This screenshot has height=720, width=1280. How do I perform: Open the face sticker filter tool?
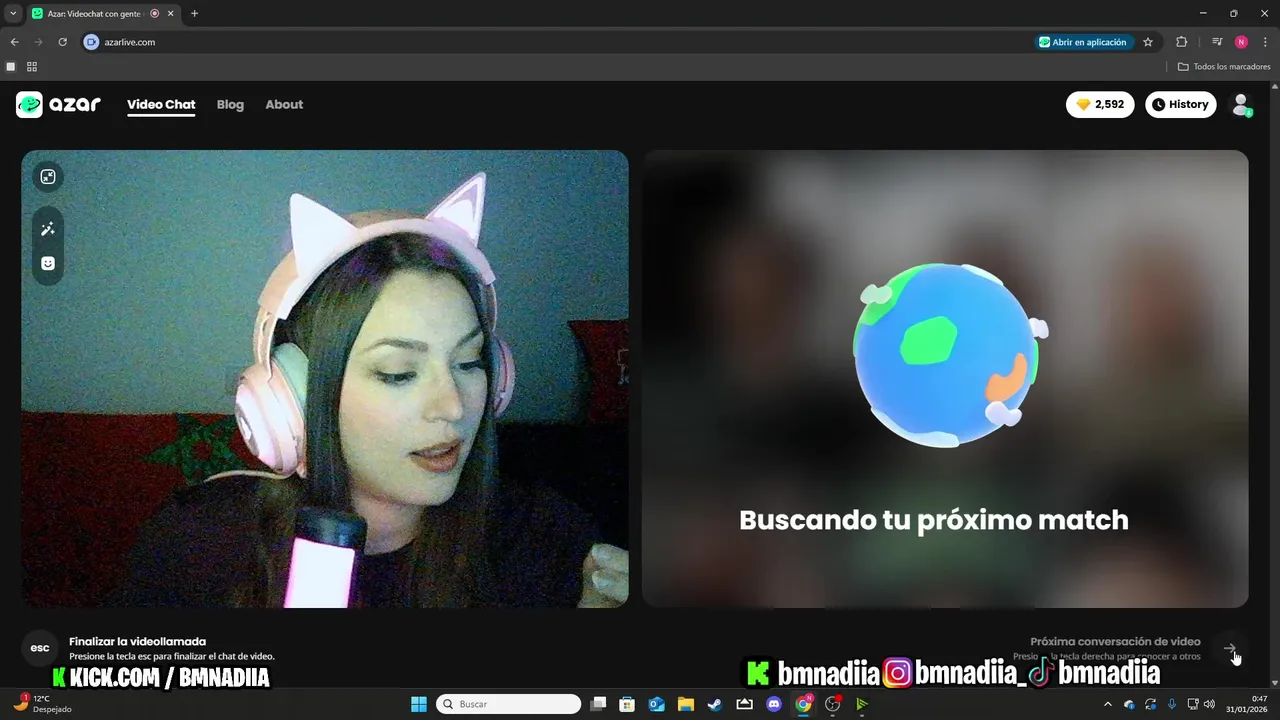(48, 263)
